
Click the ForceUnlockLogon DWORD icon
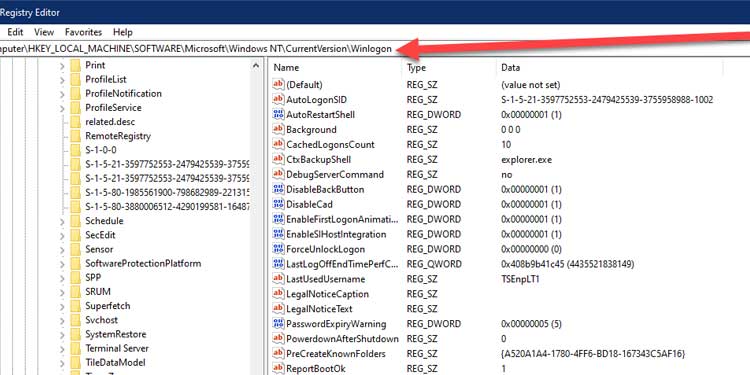[278, 249]
